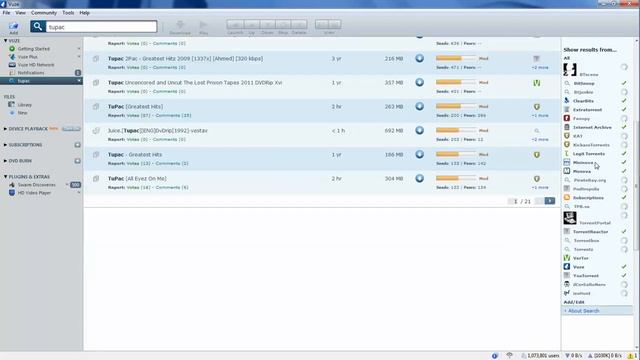
Task: Click the VerTor green source icon
Action: [x=567, y=258]
